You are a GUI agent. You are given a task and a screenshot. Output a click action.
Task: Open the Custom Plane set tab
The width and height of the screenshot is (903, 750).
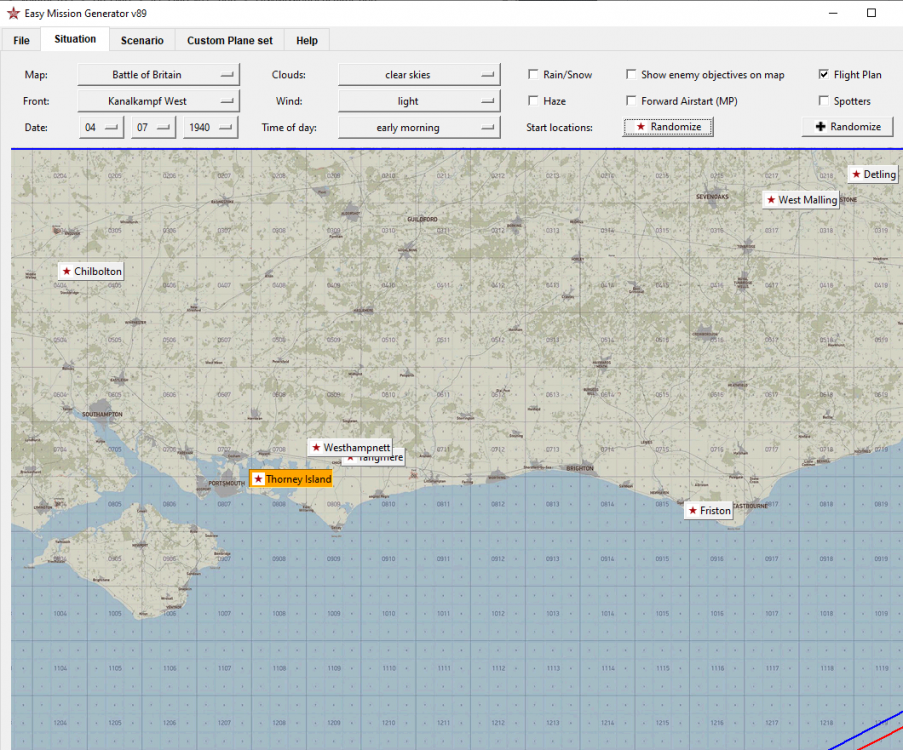pos(229,40)
